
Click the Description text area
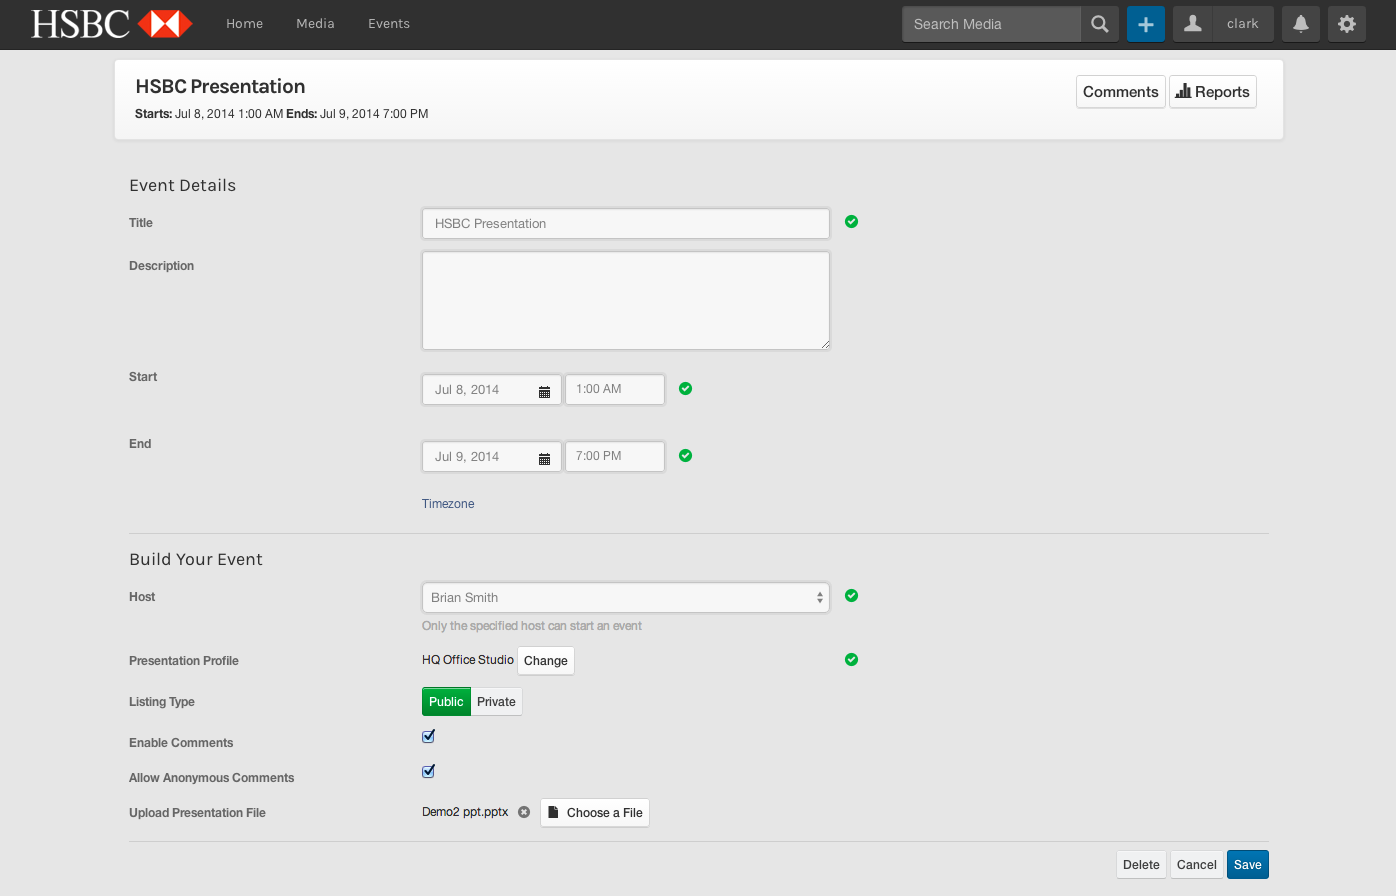[x=626, y=301]
